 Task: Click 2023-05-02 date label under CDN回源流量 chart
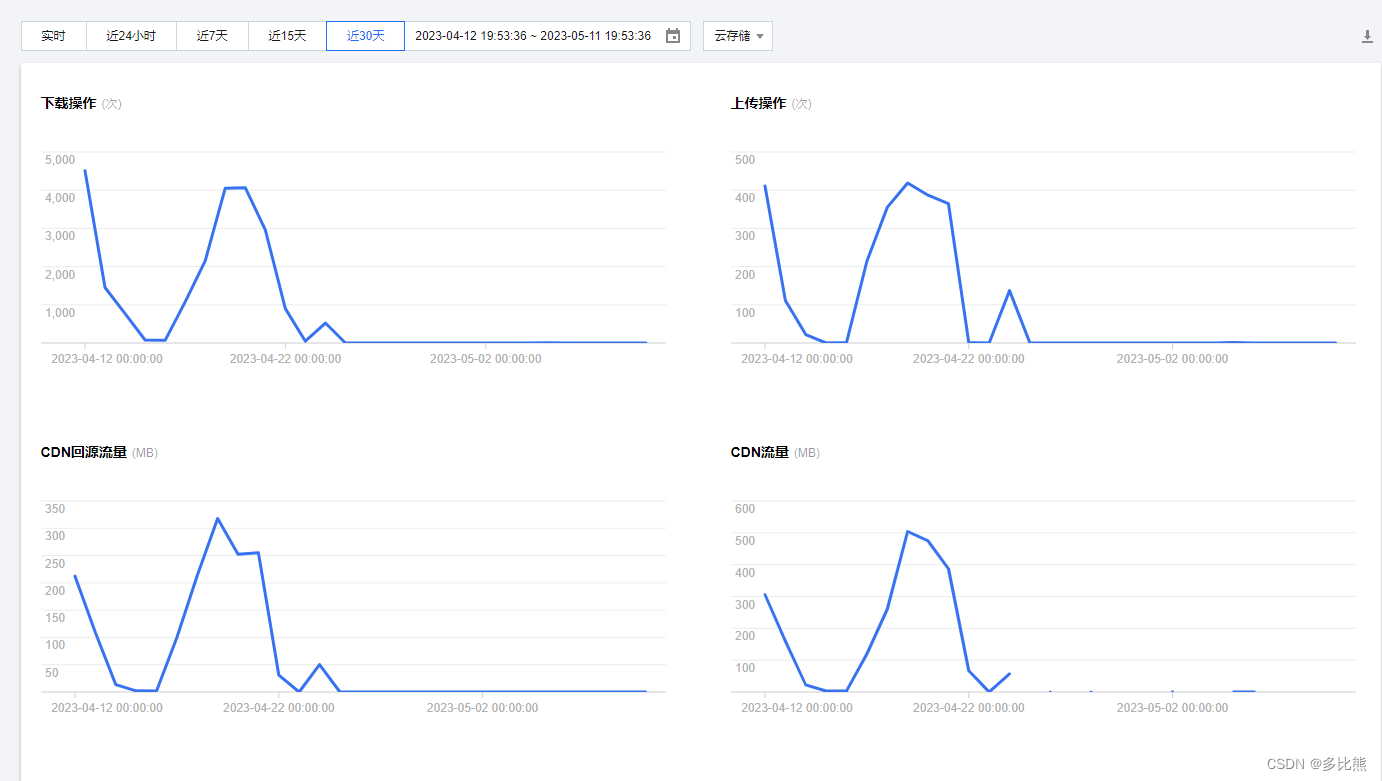click(482, 708)
